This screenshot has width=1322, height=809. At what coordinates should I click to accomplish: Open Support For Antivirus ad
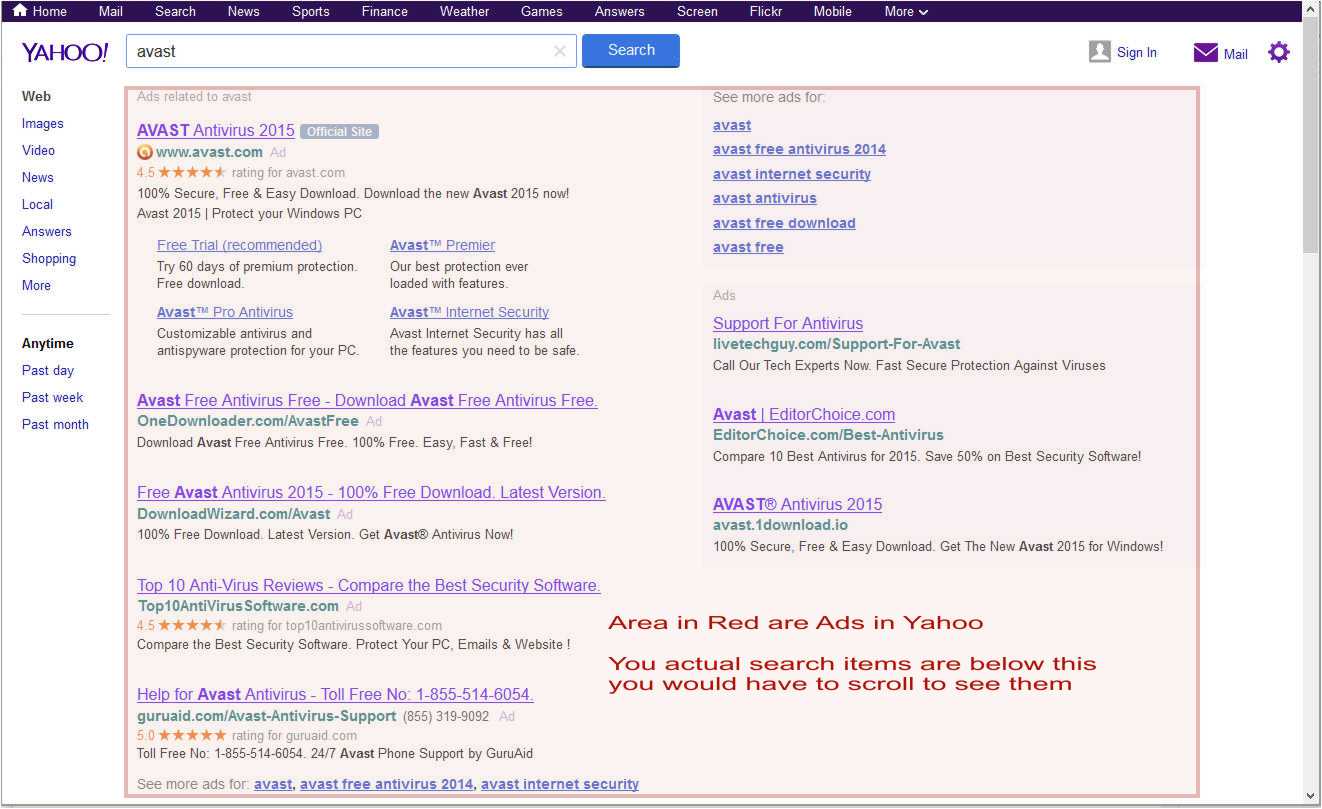788,323
